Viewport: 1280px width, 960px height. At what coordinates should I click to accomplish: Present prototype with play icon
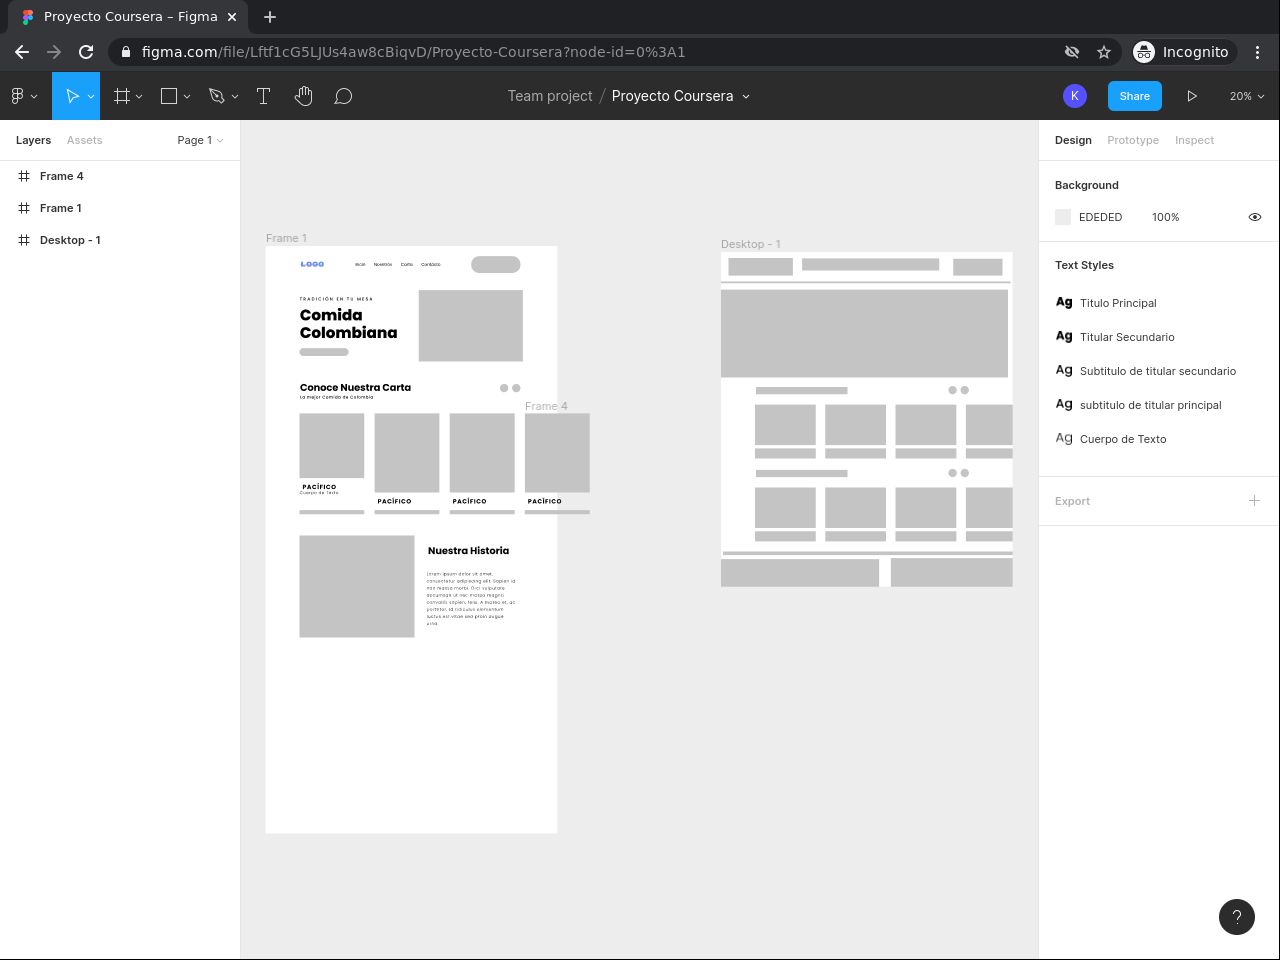click(x=1192, y=96)
